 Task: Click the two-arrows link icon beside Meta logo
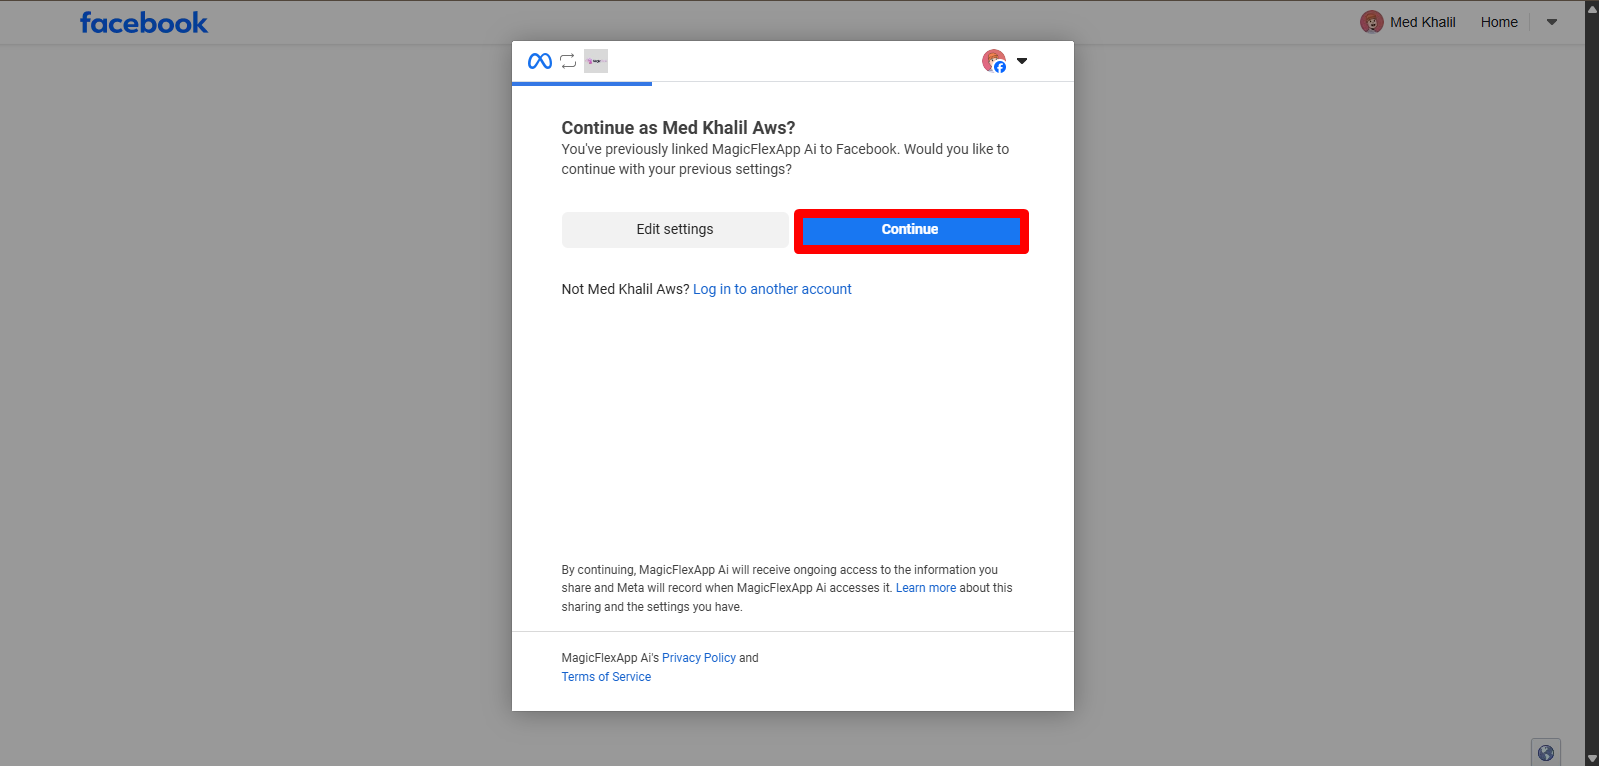coord(568,61)
